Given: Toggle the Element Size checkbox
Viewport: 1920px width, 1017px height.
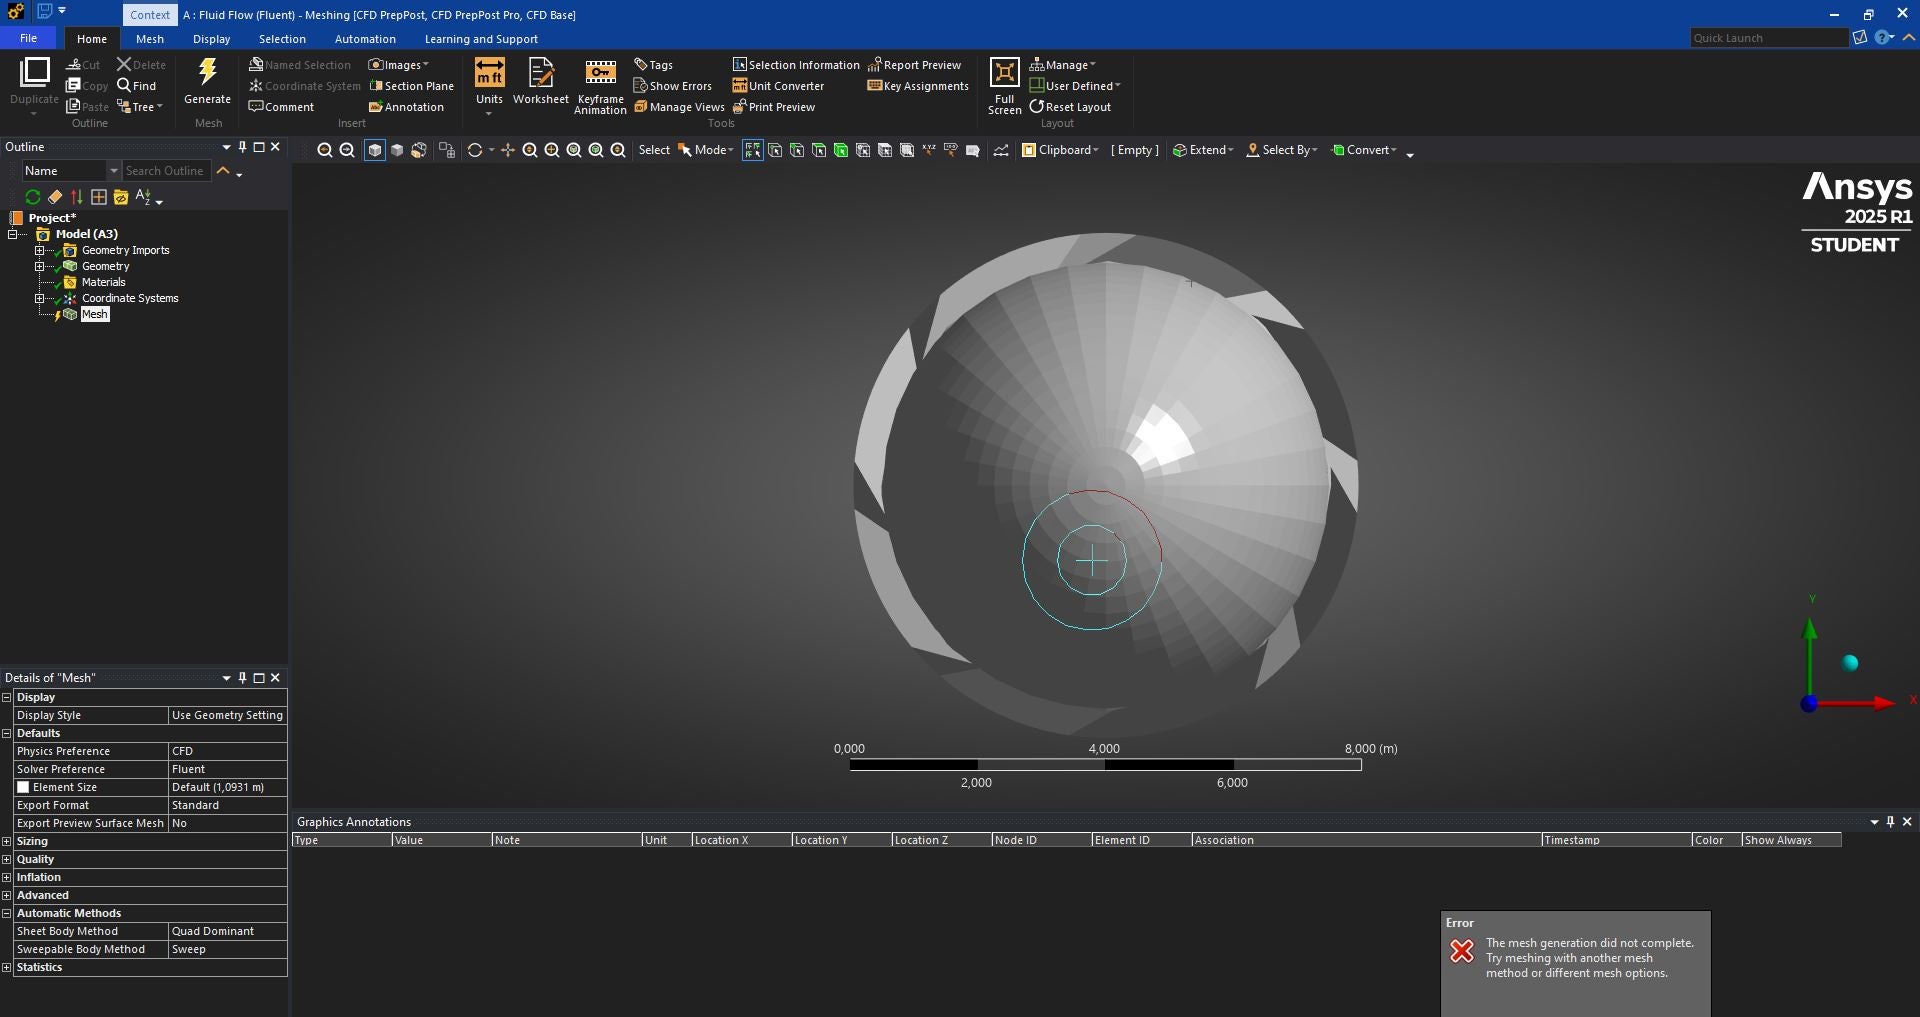Looking at the screenshot, I should point(23,787).
